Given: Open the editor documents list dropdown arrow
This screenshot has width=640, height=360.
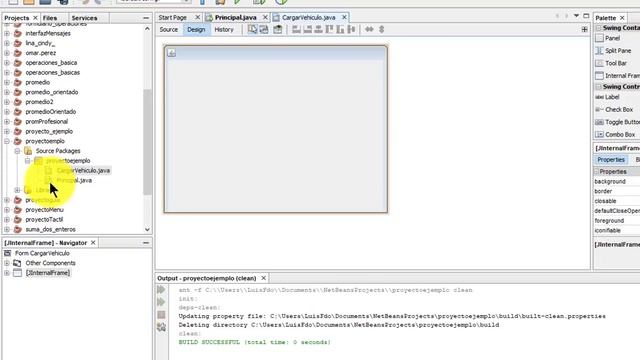Looking at the screenshot, I should [576, 16].
